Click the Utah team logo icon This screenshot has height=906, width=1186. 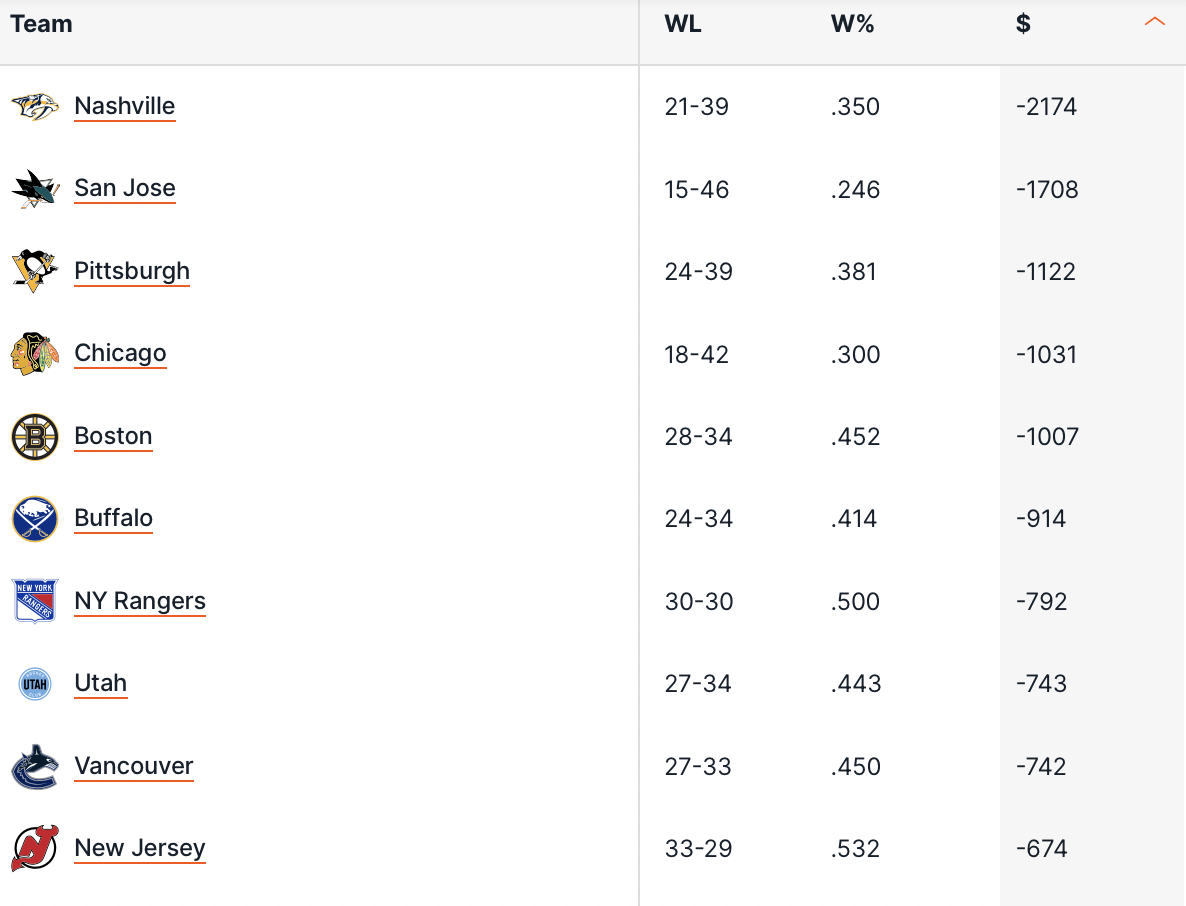coord(35,684)
